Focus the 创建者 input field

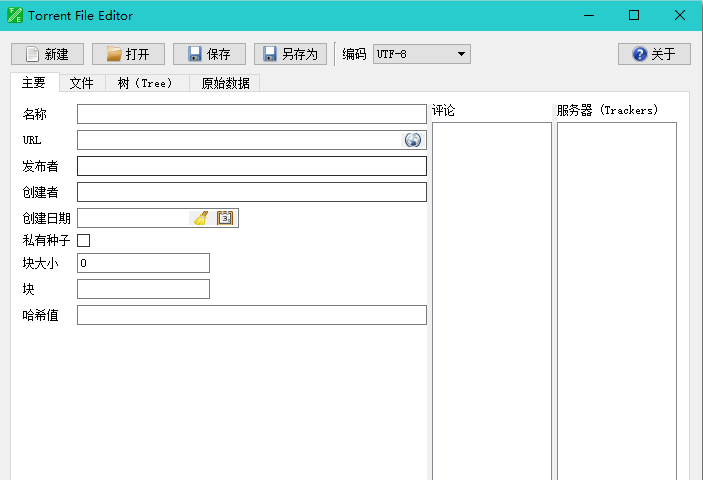click(x=252, y=192)
